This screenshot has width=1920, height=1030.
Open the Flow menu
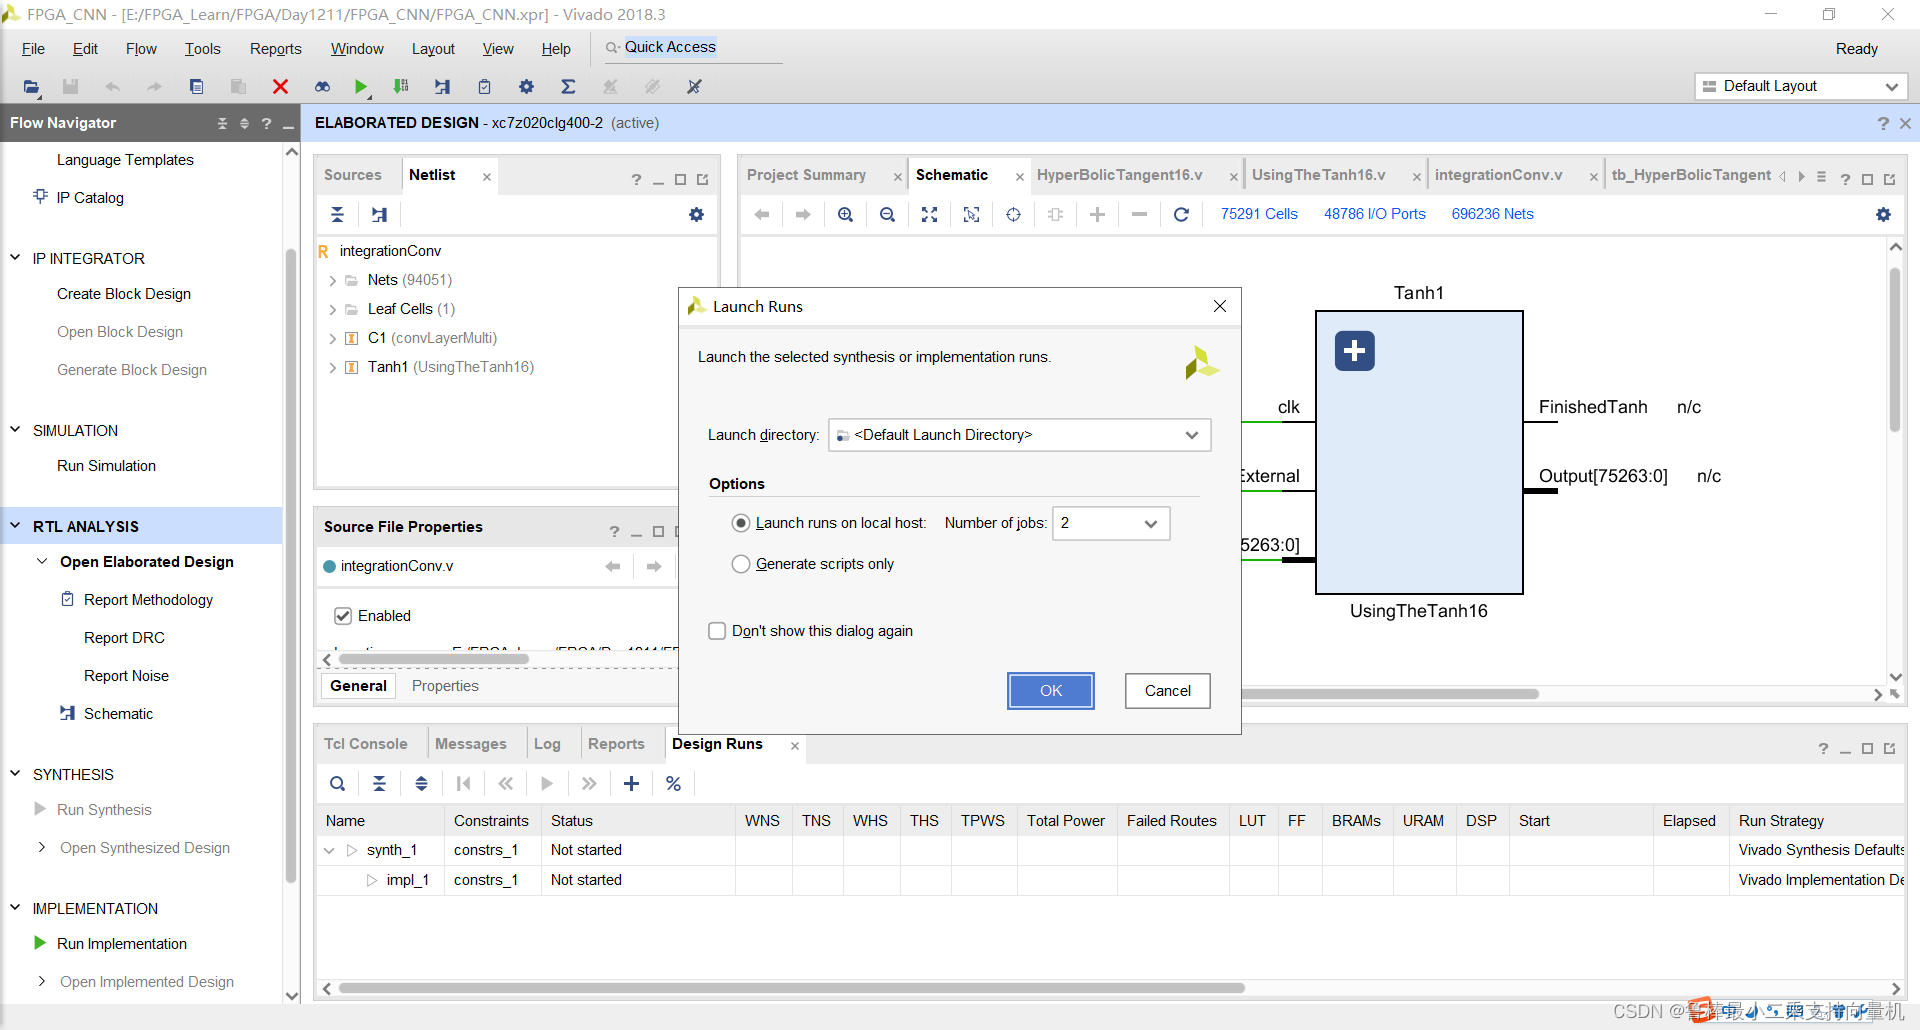(141, 49)
